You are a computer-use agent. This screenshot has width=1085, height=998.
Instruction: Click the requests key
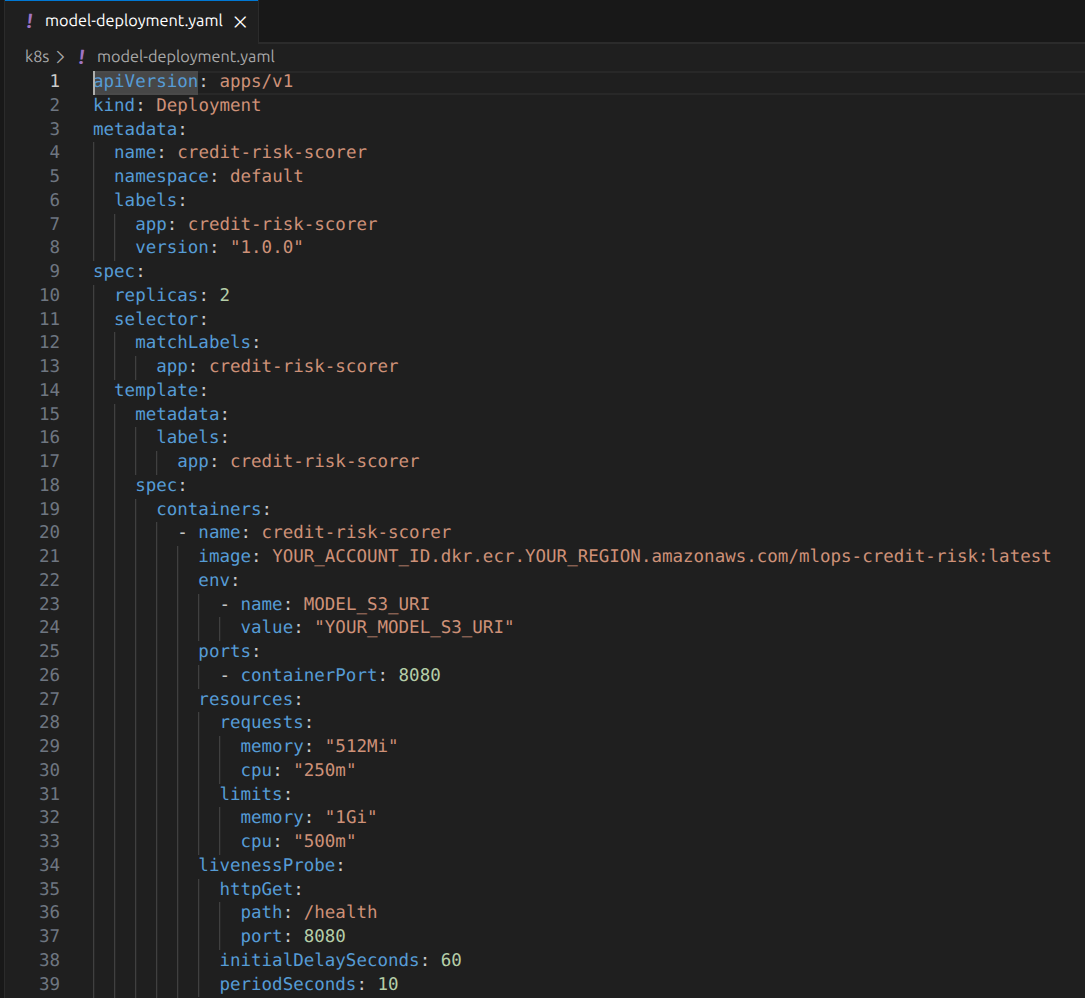pos(262,723)
